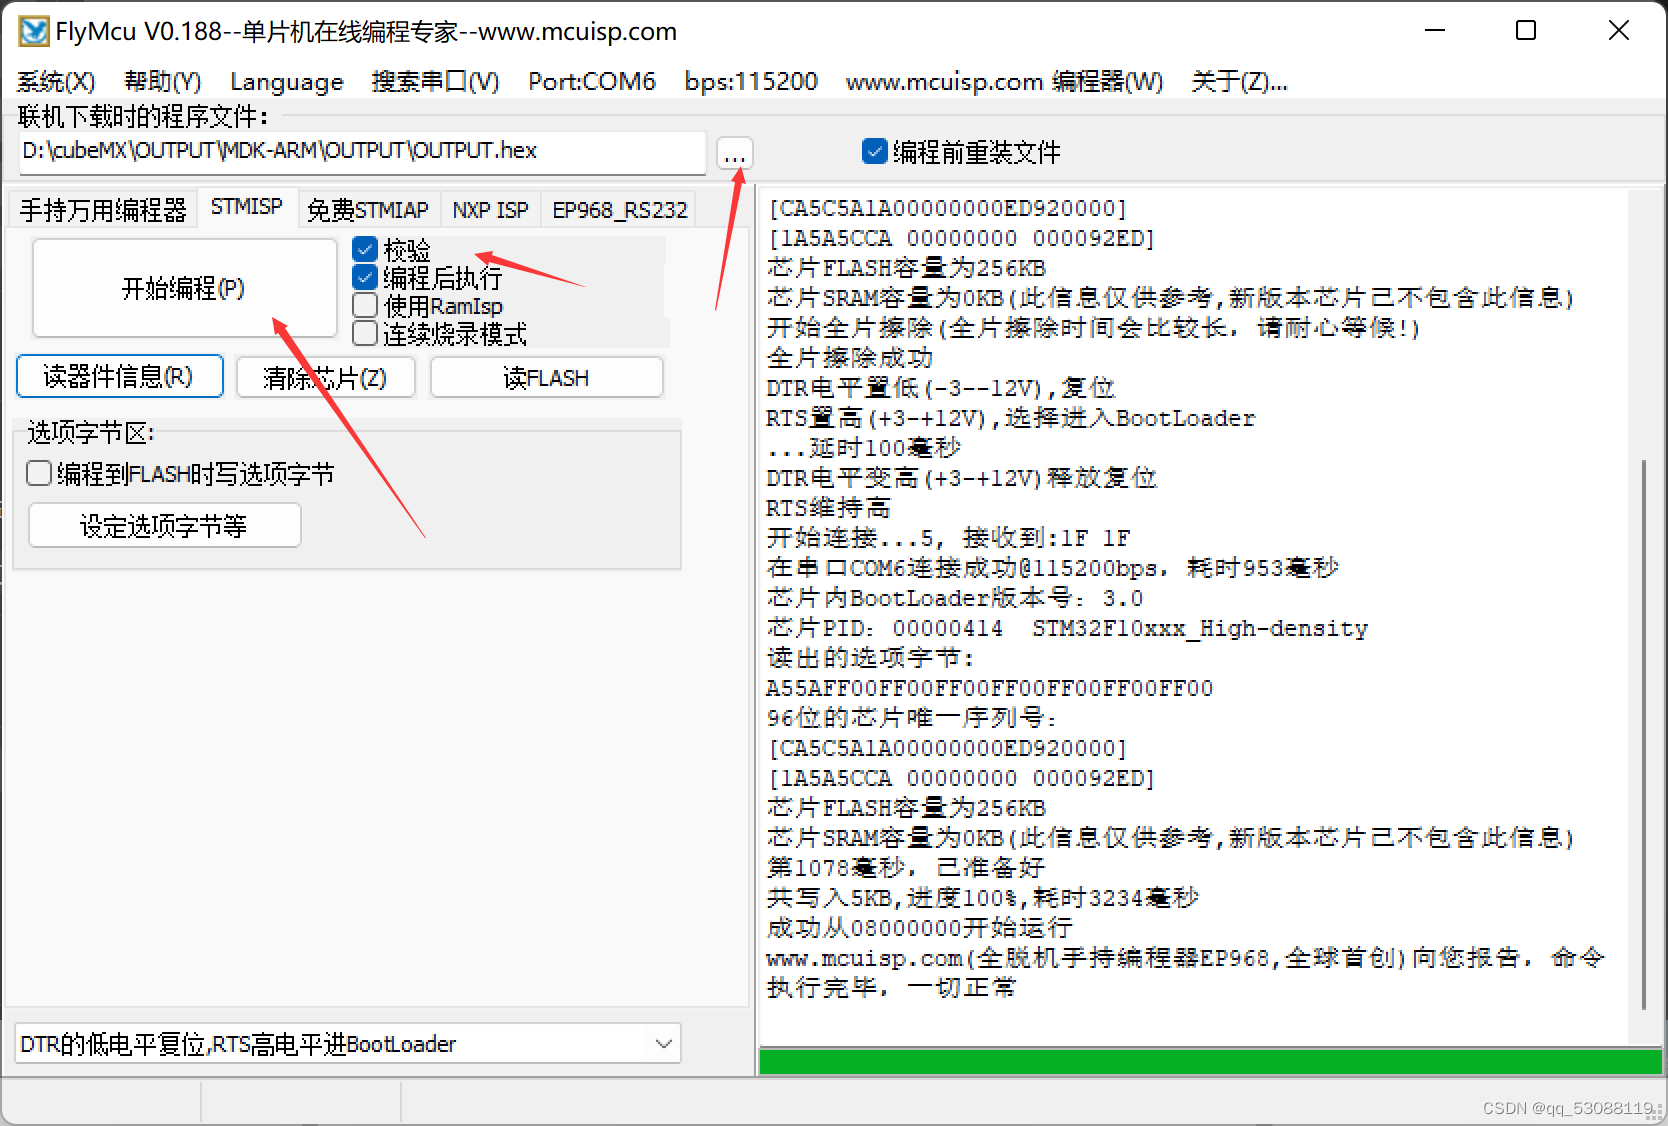Screen dimensions: 1668x1126
Task: Open the bps:115200 baud rate menu
Action: click(x=751, y=82)
